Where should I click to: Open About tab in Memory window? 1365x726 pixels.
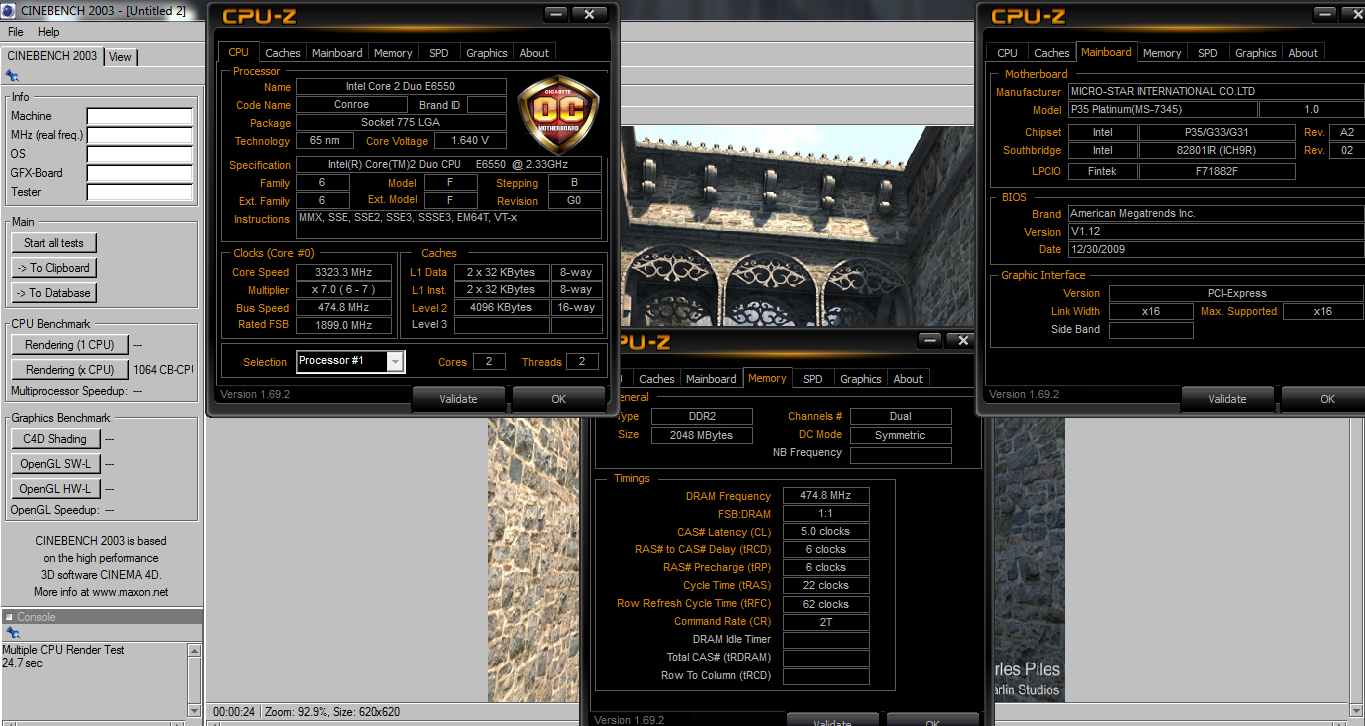coord(908,379)
